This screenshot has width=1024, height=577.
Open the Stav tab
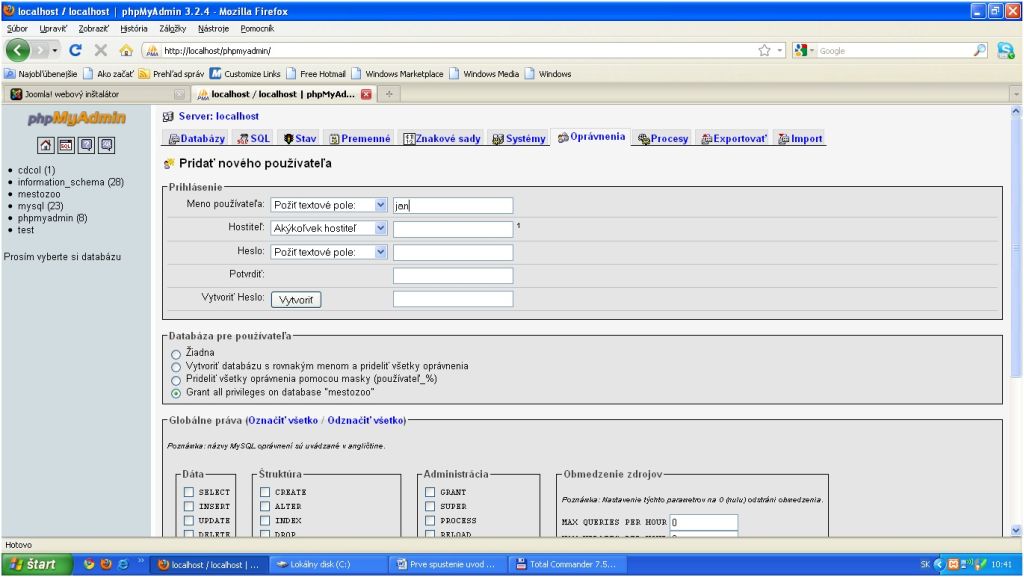tap(300, 138)
